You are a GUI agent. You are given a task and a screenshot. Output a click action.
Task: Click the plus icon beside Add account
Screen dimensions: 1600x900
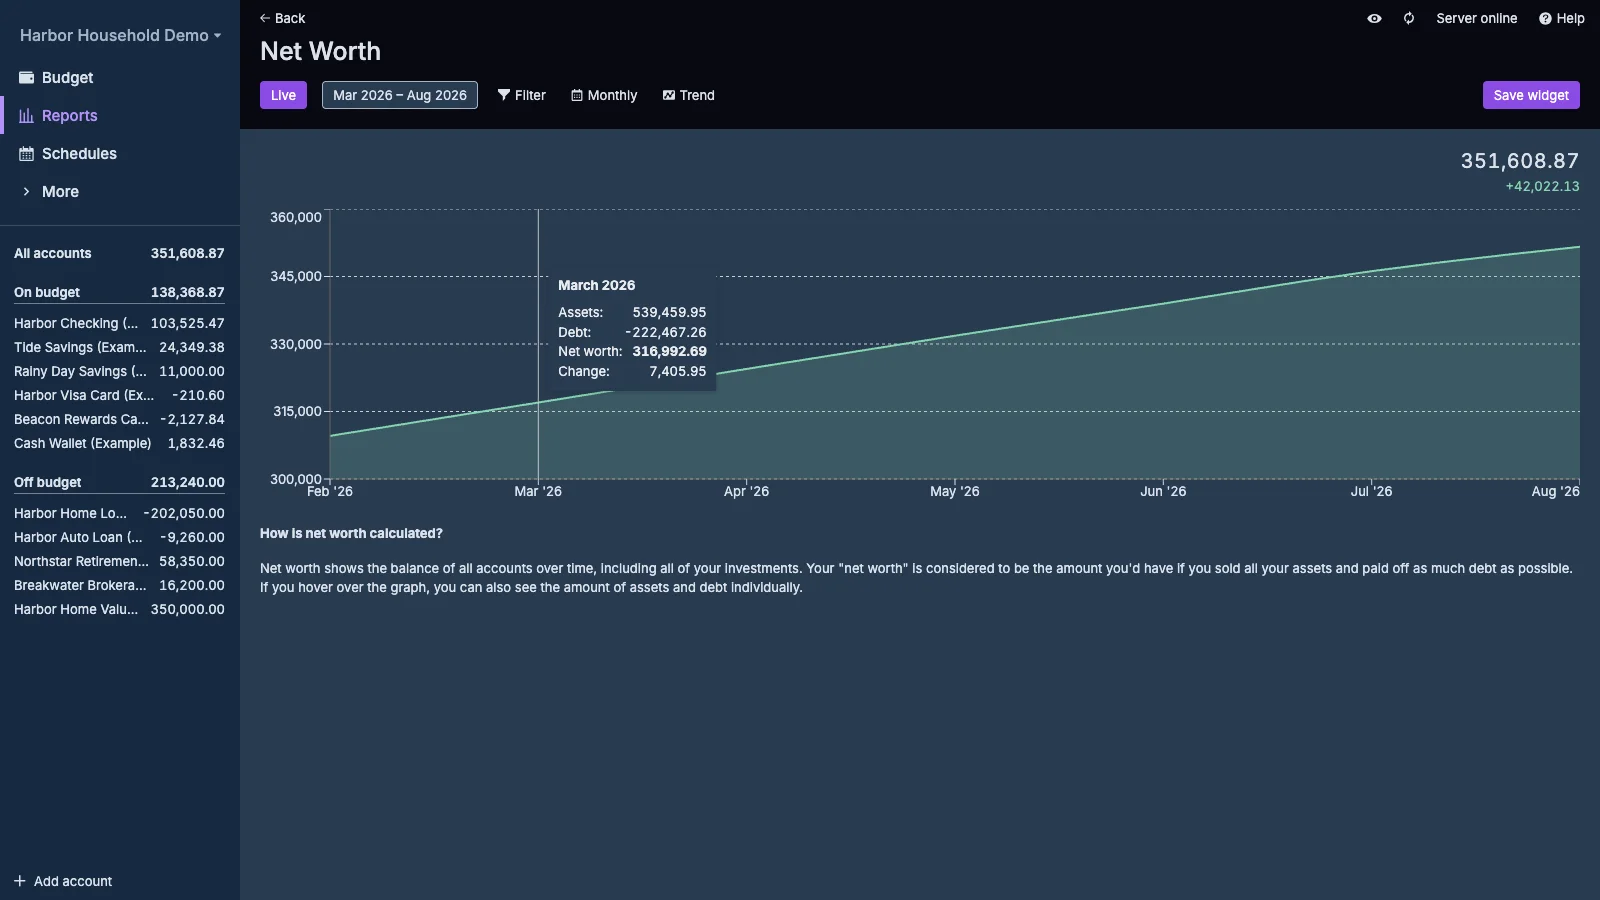point(20,881)
